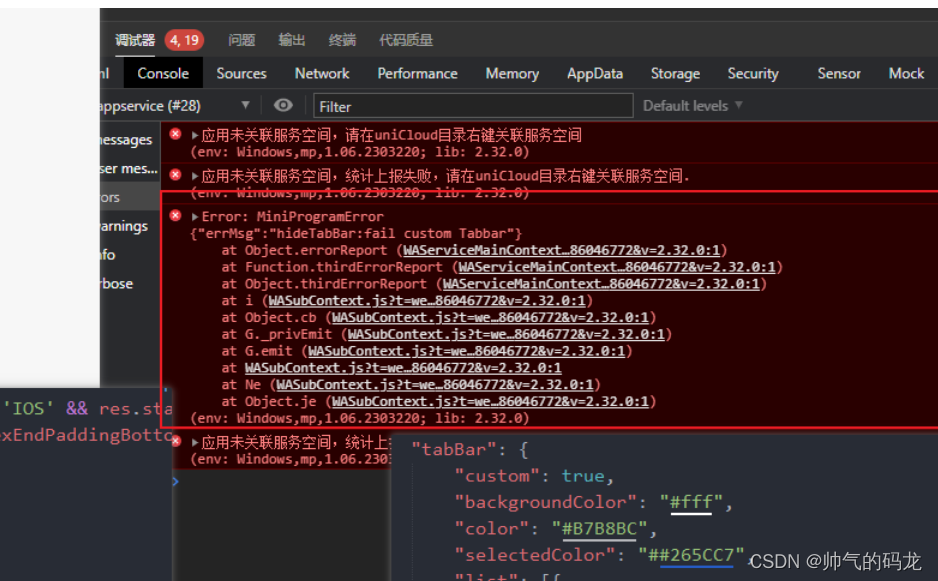Image resolution: width=938 pixels, height=581 pixels.
Task: Open the Performance panel
Action: (417, 73)
